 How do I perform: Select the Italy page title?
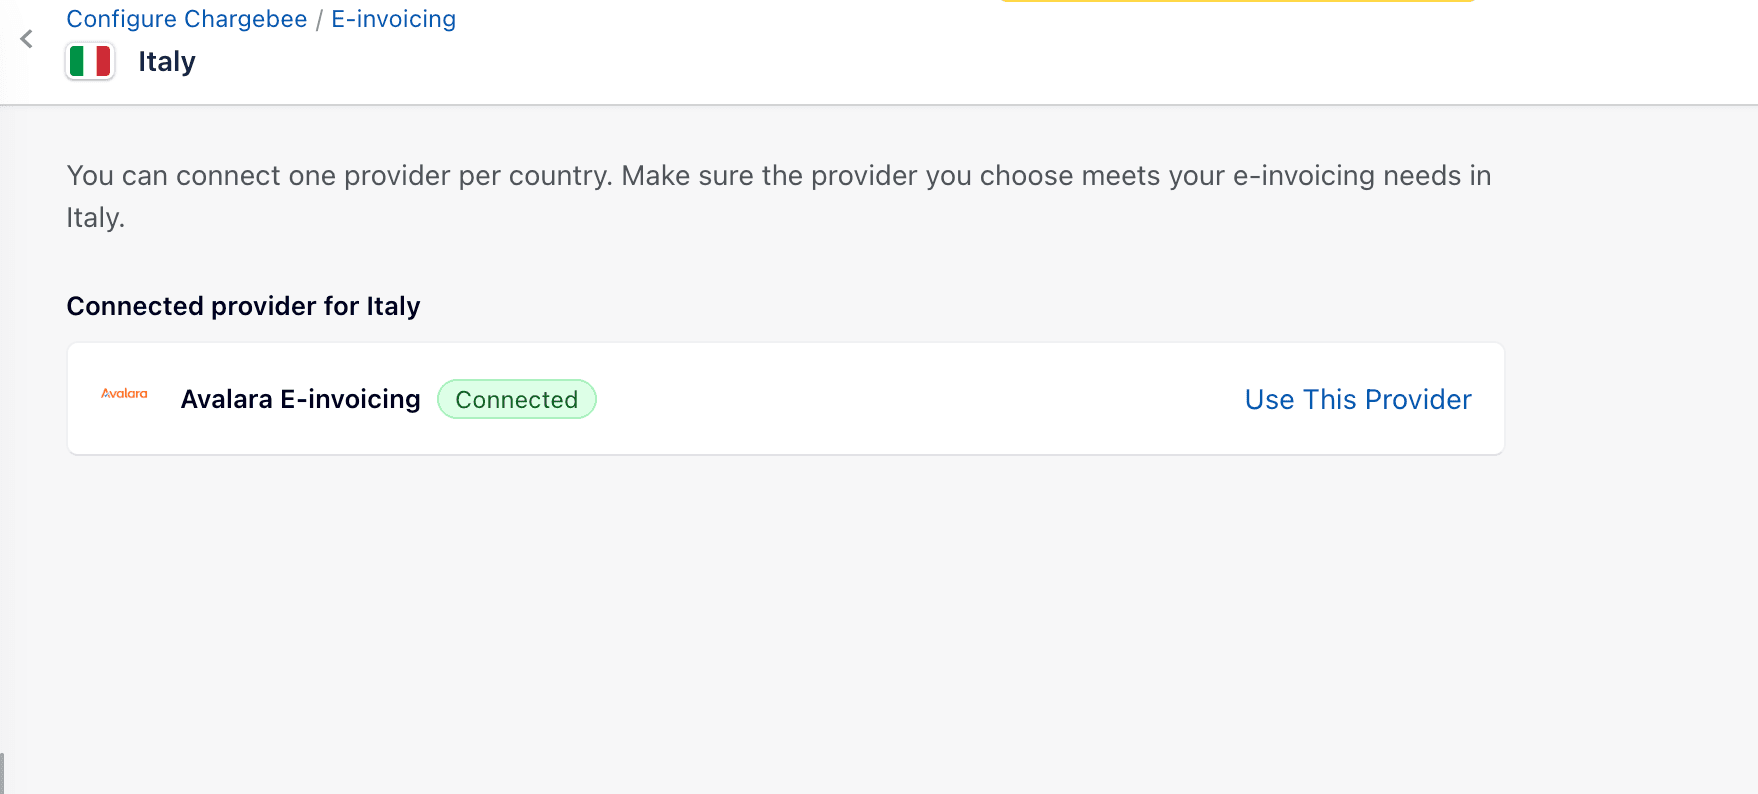[166, 62]
